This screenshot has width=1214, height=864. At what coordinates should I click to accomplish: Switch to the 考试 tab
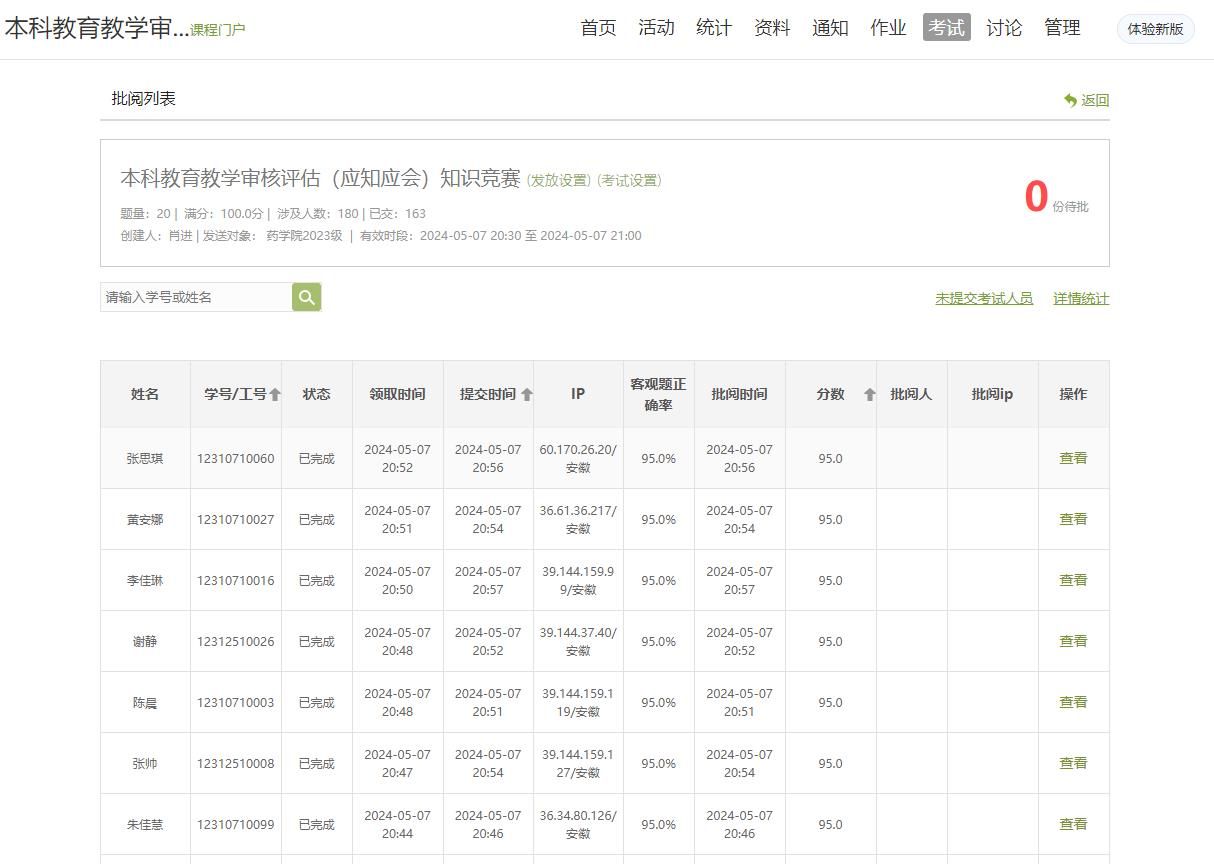pos(946,28)
